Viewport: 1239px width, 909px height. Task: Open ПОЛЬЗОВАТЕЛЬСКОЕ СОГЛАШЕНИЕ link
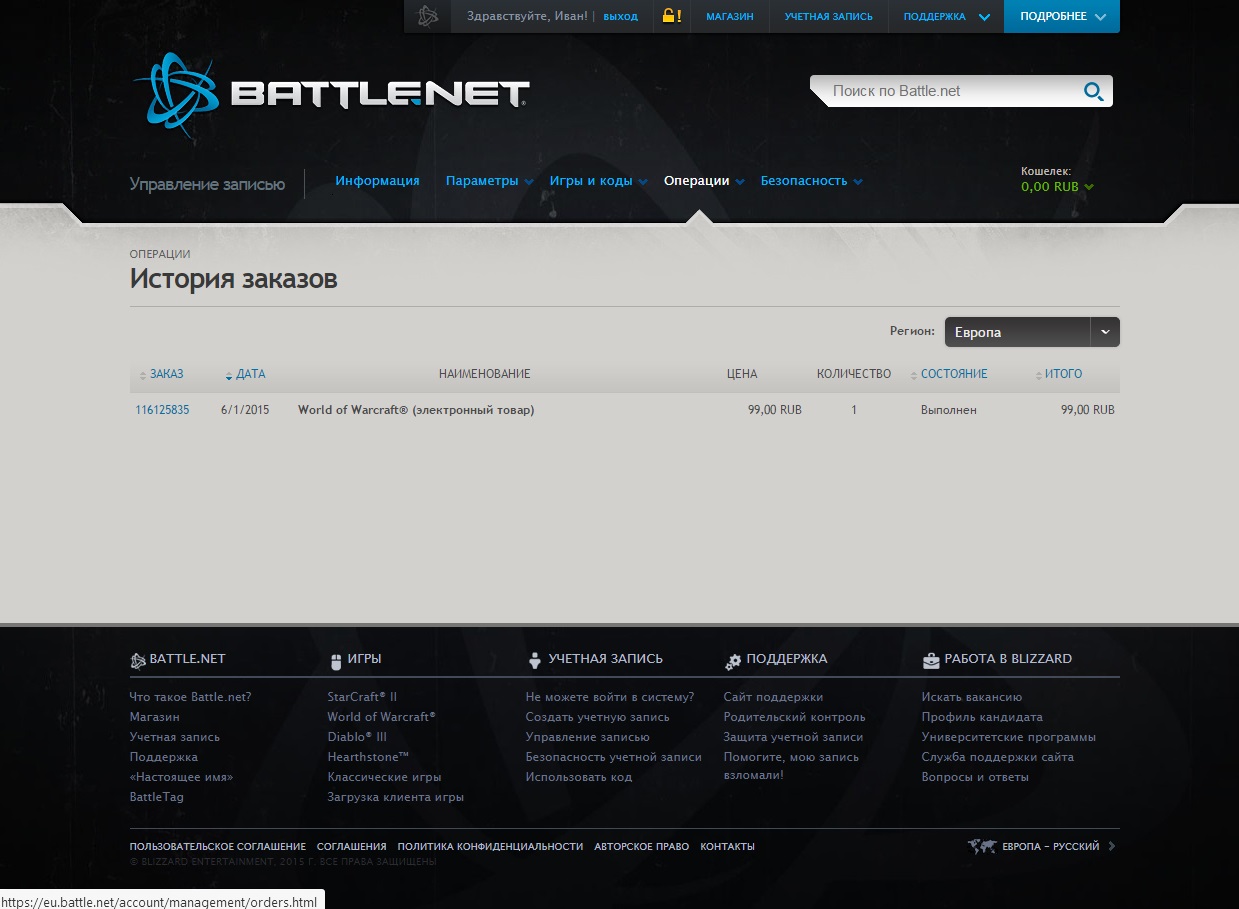(218, 847)
